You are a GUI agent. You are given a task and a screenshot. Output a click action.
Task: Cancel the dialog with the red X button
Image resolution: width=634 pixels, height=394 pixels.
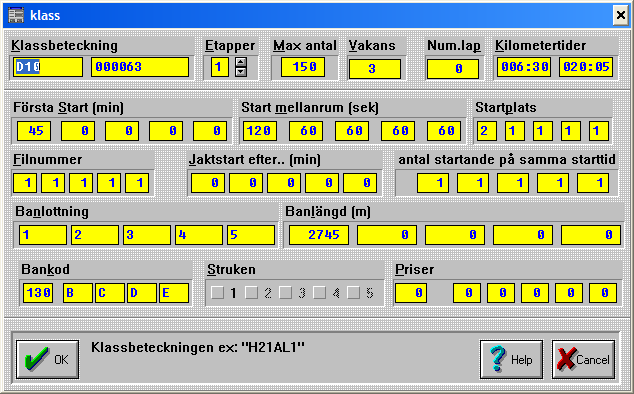[x=583, y=360]
